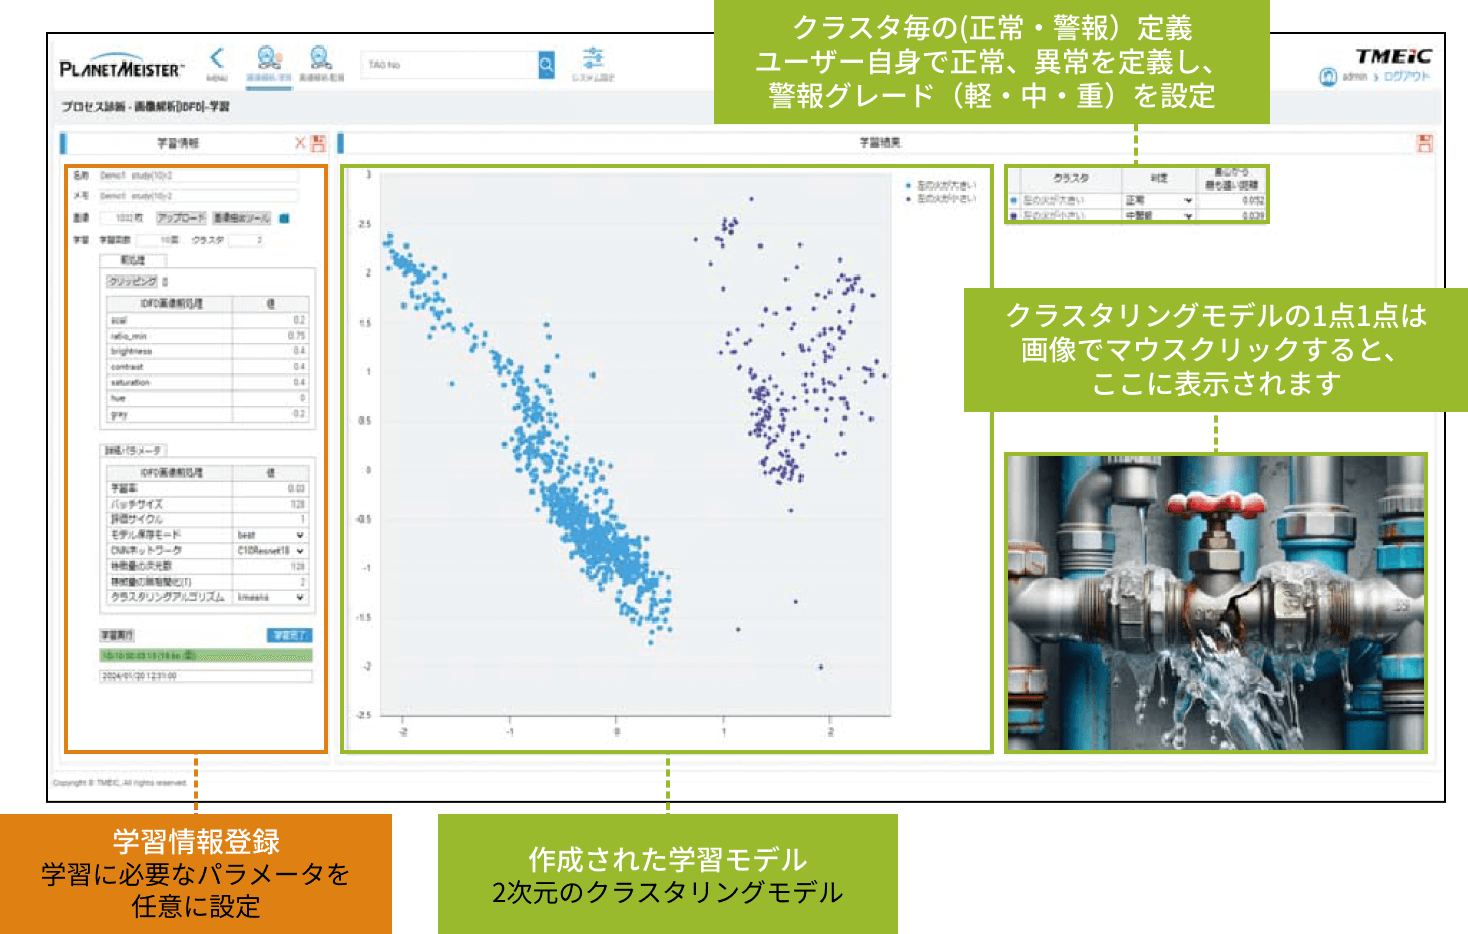Click the TAG No search magnifier button
Image resolution: width=1468 pixels, height=934 pixels.
coord(546,65)
